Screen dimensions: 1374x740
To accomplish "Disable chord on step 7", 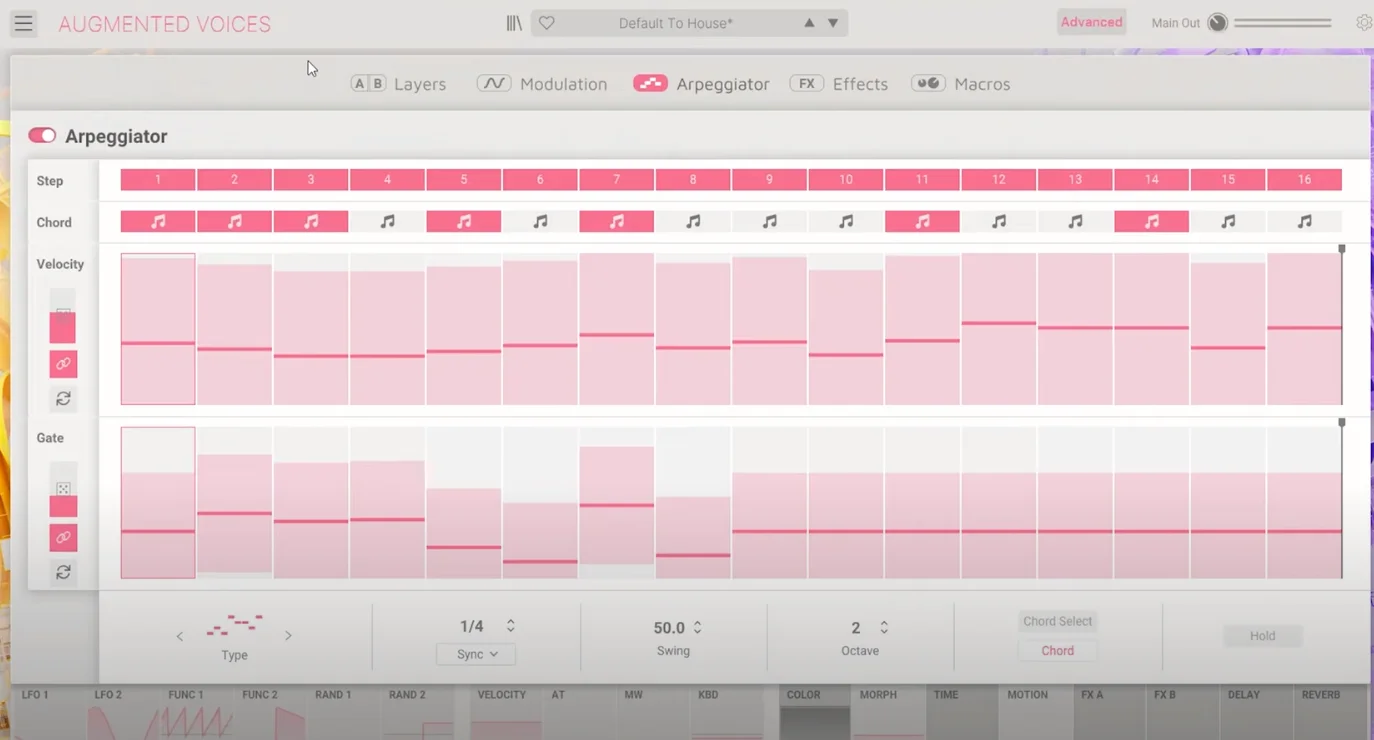I will 616,222.
